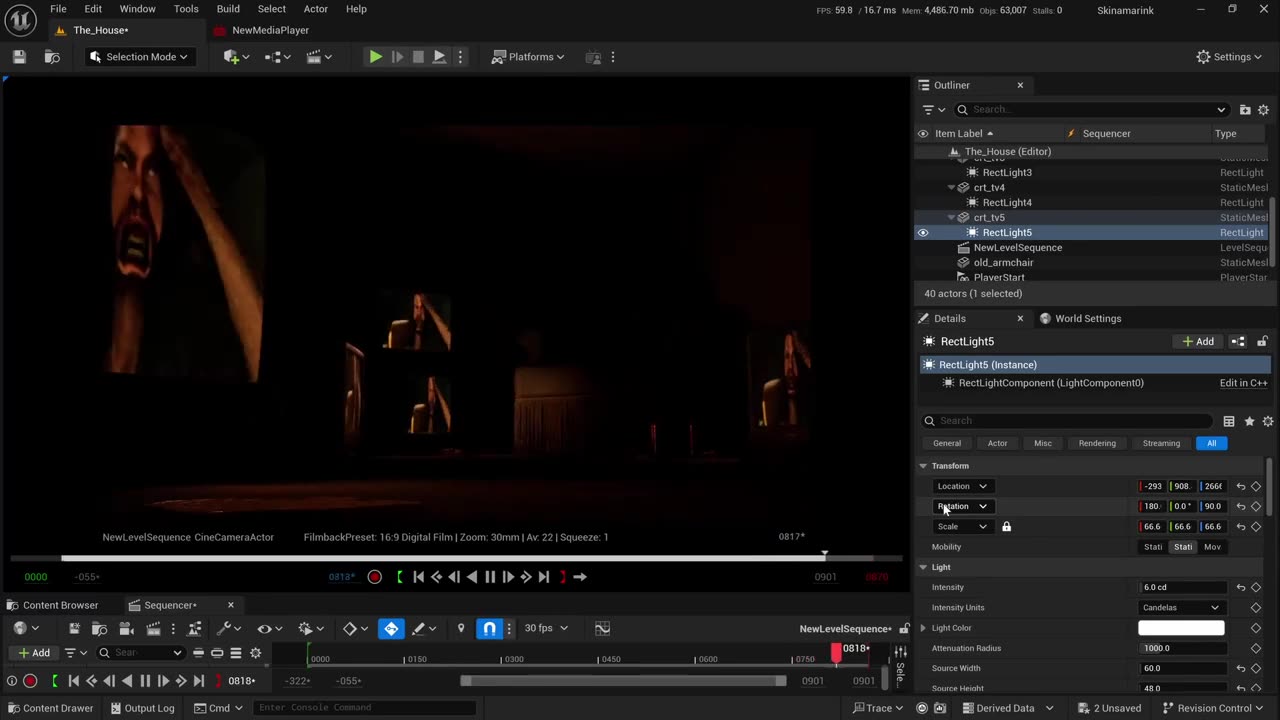Click the Sequencer Add track button

(34, 653)
